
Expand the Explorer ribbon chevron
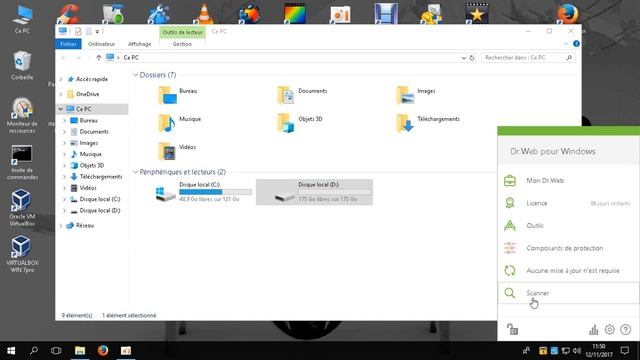[x=566, y=44]
